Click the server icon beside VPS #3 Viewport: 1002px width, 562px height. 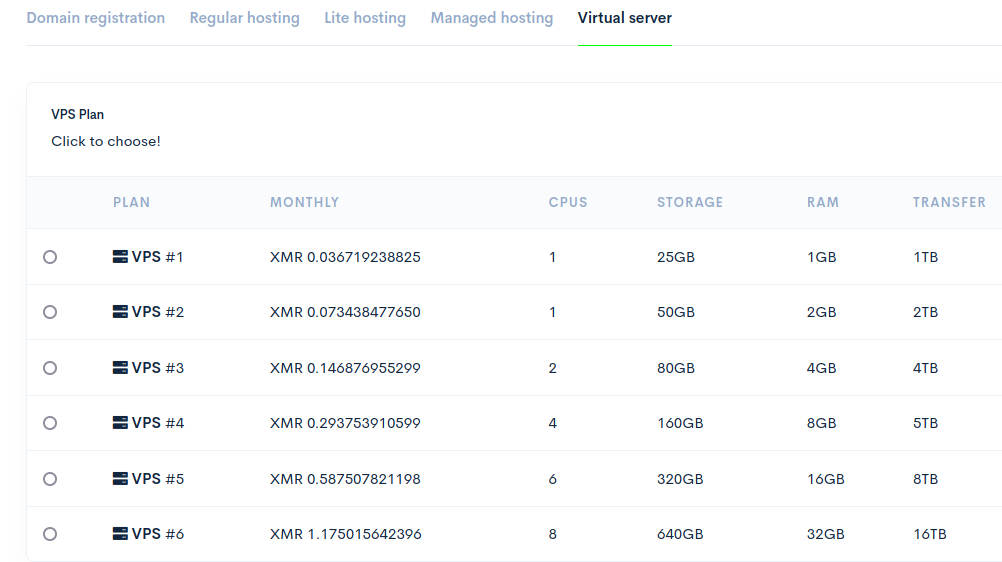[x=120, y=368]
